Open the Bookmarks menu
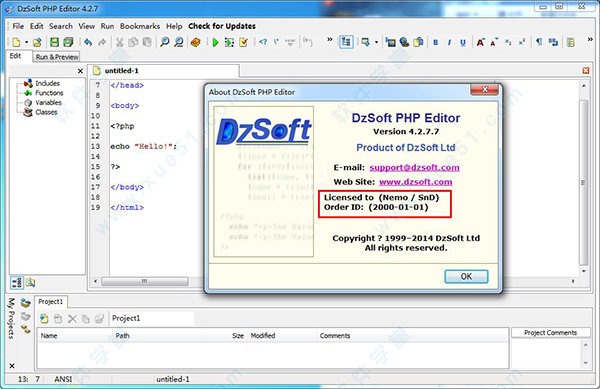600x389 pixels. click(140, 26)
